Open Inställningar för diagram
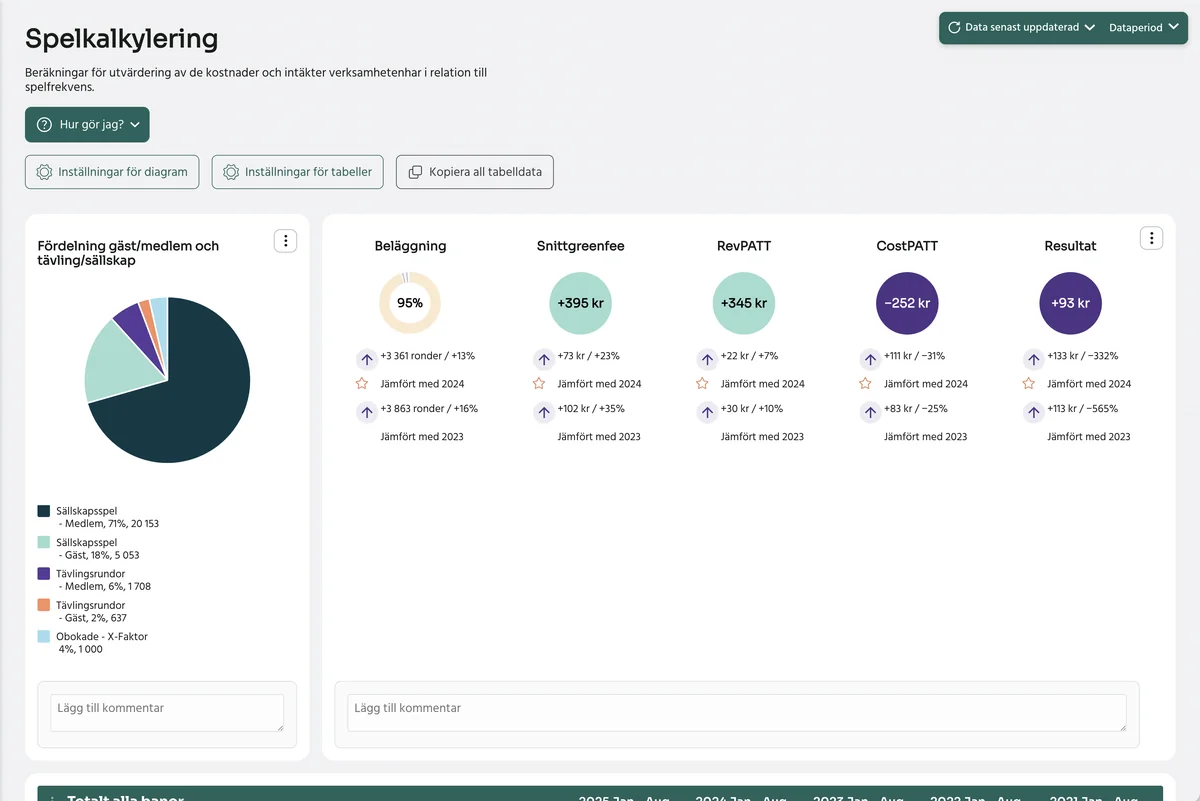1200x801 pixels. pos(112,172)
